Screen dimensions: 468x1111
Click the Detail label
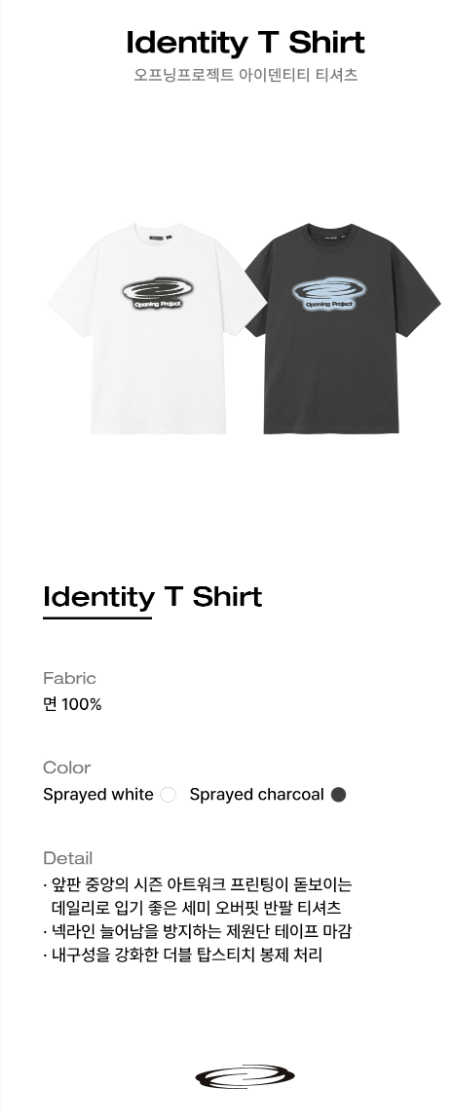click(67, 859)
